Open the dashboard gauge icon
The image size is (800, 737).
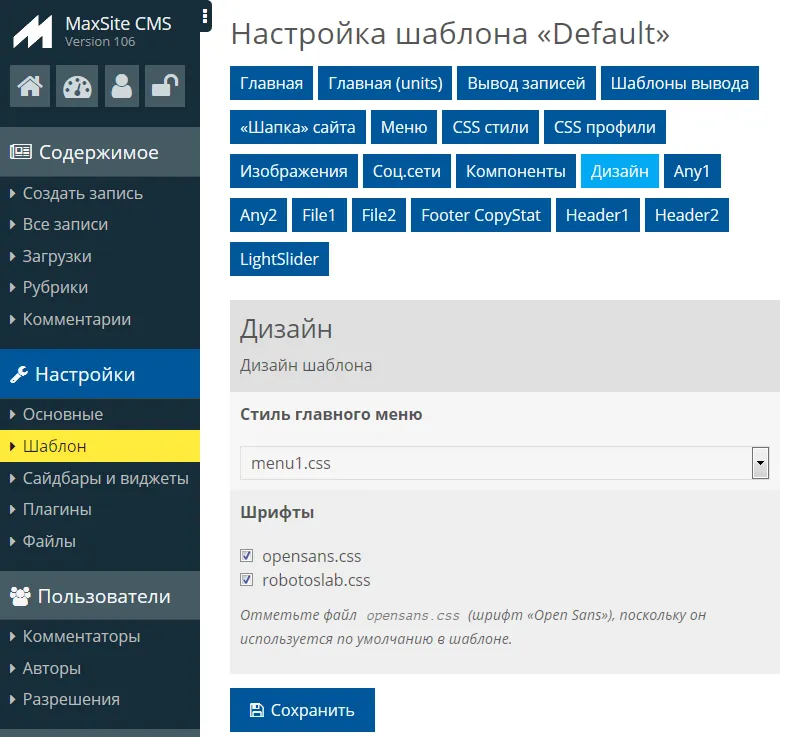[x=76, y=87]
